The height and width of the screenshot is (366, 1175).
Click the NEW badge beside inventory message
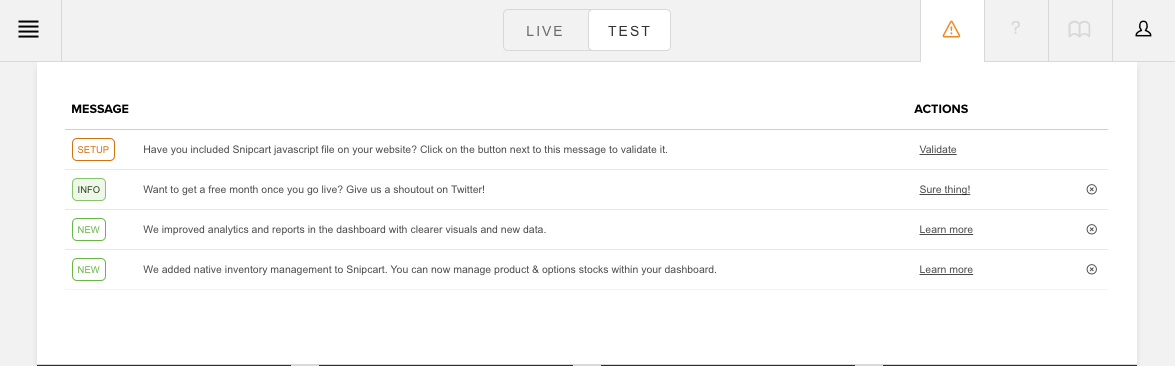pos(88,268)
